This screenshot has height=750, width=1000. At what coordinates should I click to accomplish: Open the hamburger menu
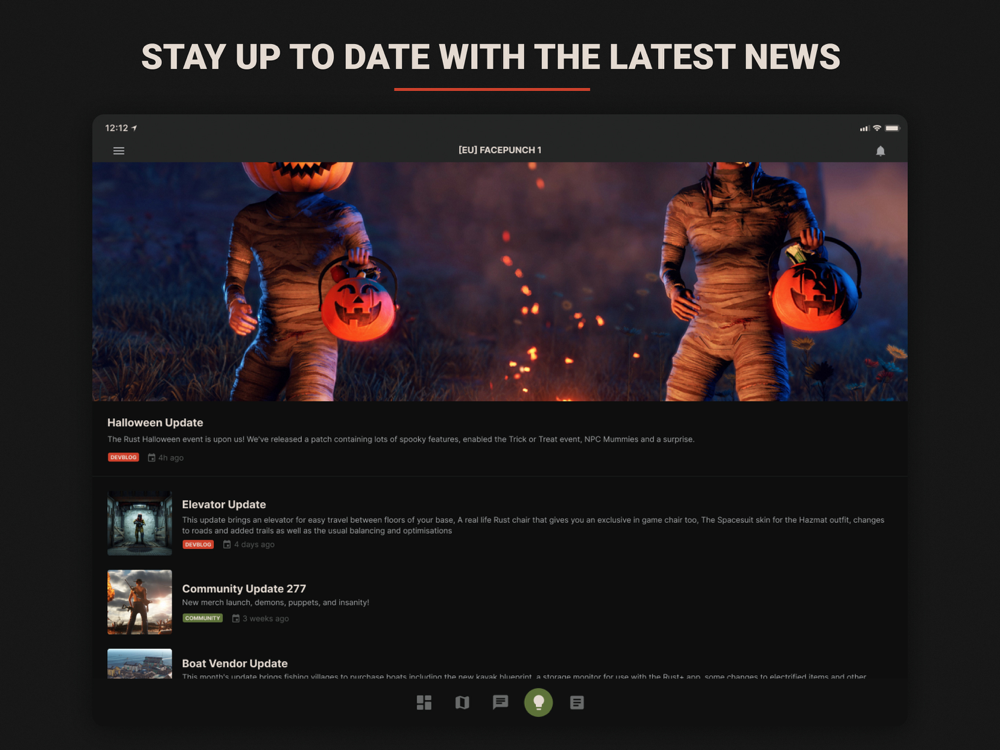tap(119, 151)
